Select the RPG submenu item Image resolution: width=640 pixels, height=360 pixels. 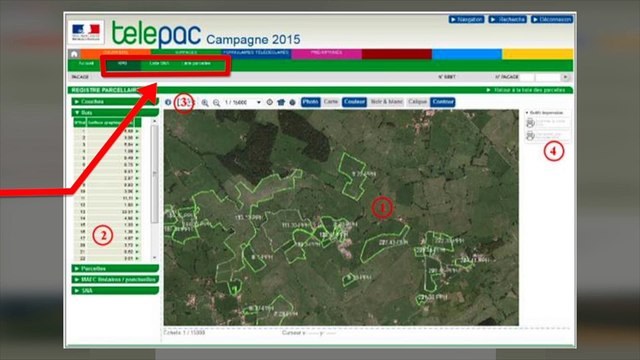pos(122,64)
